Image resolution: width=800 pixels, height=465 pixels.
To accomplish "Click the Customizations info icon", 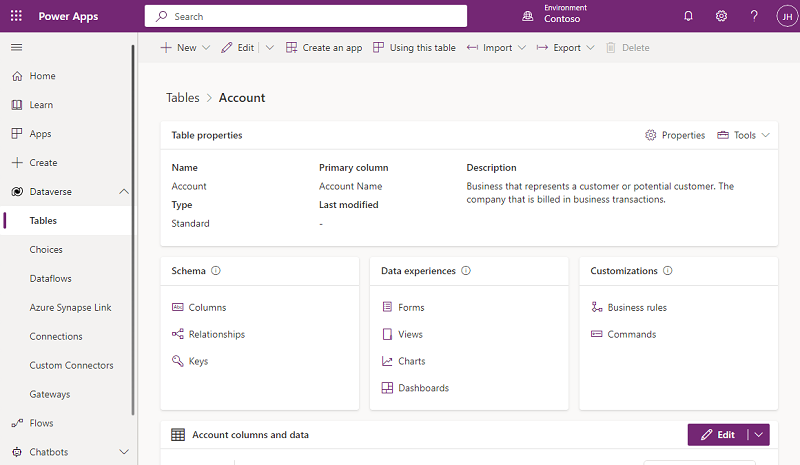I will [x=668, y=271].
